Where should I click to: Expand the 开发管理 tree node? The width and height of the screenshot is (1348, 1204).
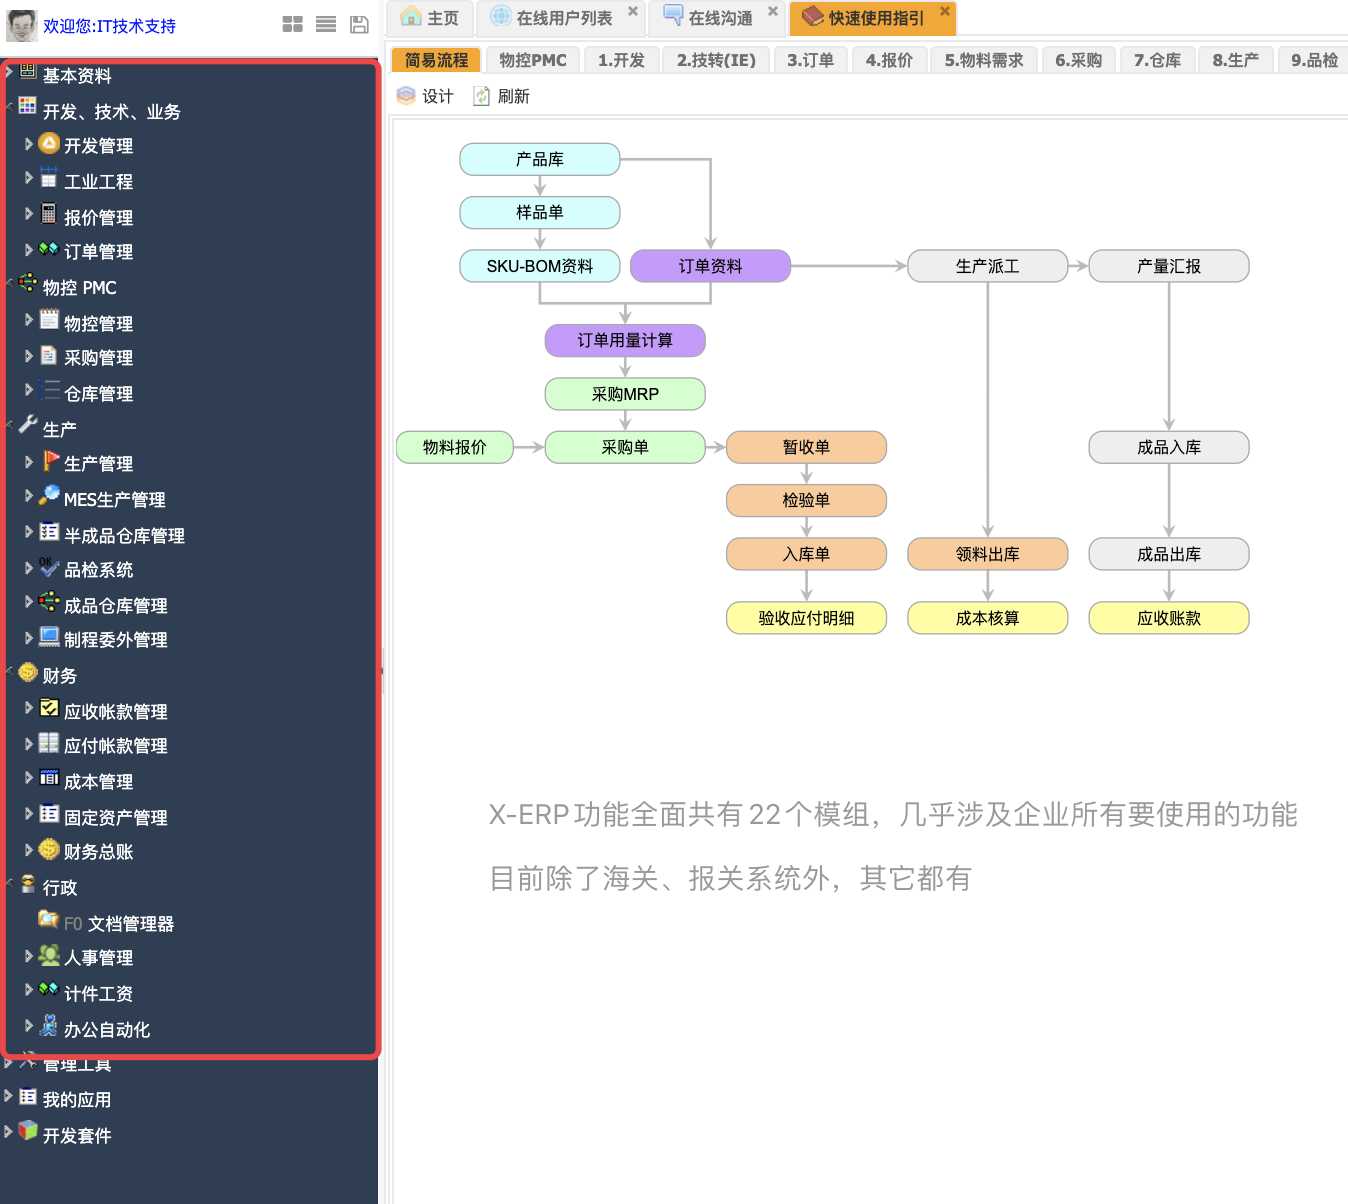tap(29, 145)
